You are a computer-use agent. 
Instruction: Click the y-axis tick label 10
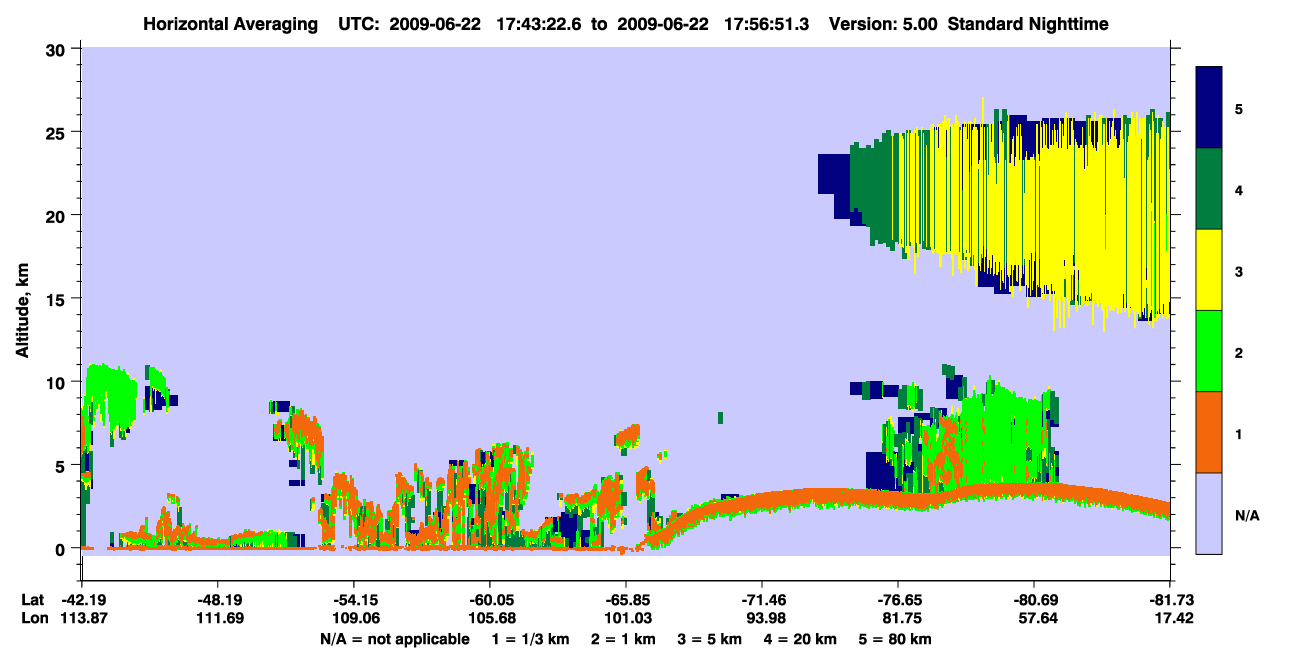pos(58,382)
